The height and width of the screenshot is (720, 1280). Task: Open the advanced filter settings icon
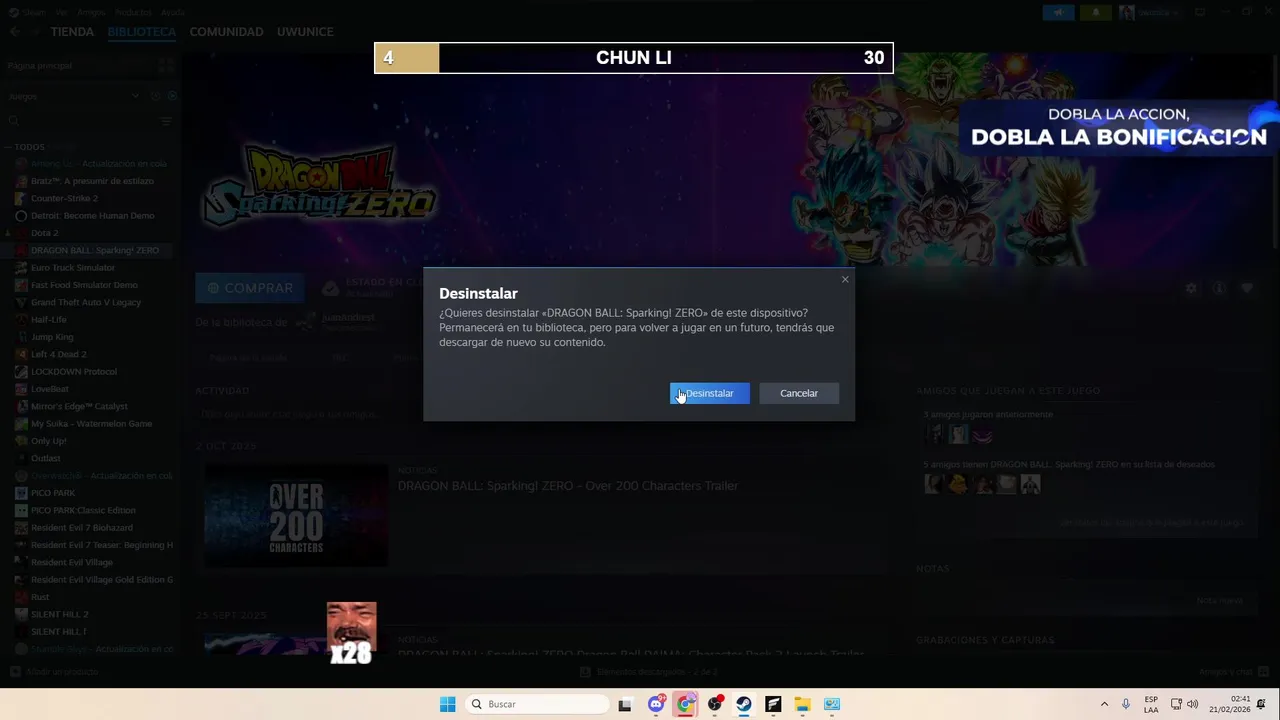tap(167, 121)
